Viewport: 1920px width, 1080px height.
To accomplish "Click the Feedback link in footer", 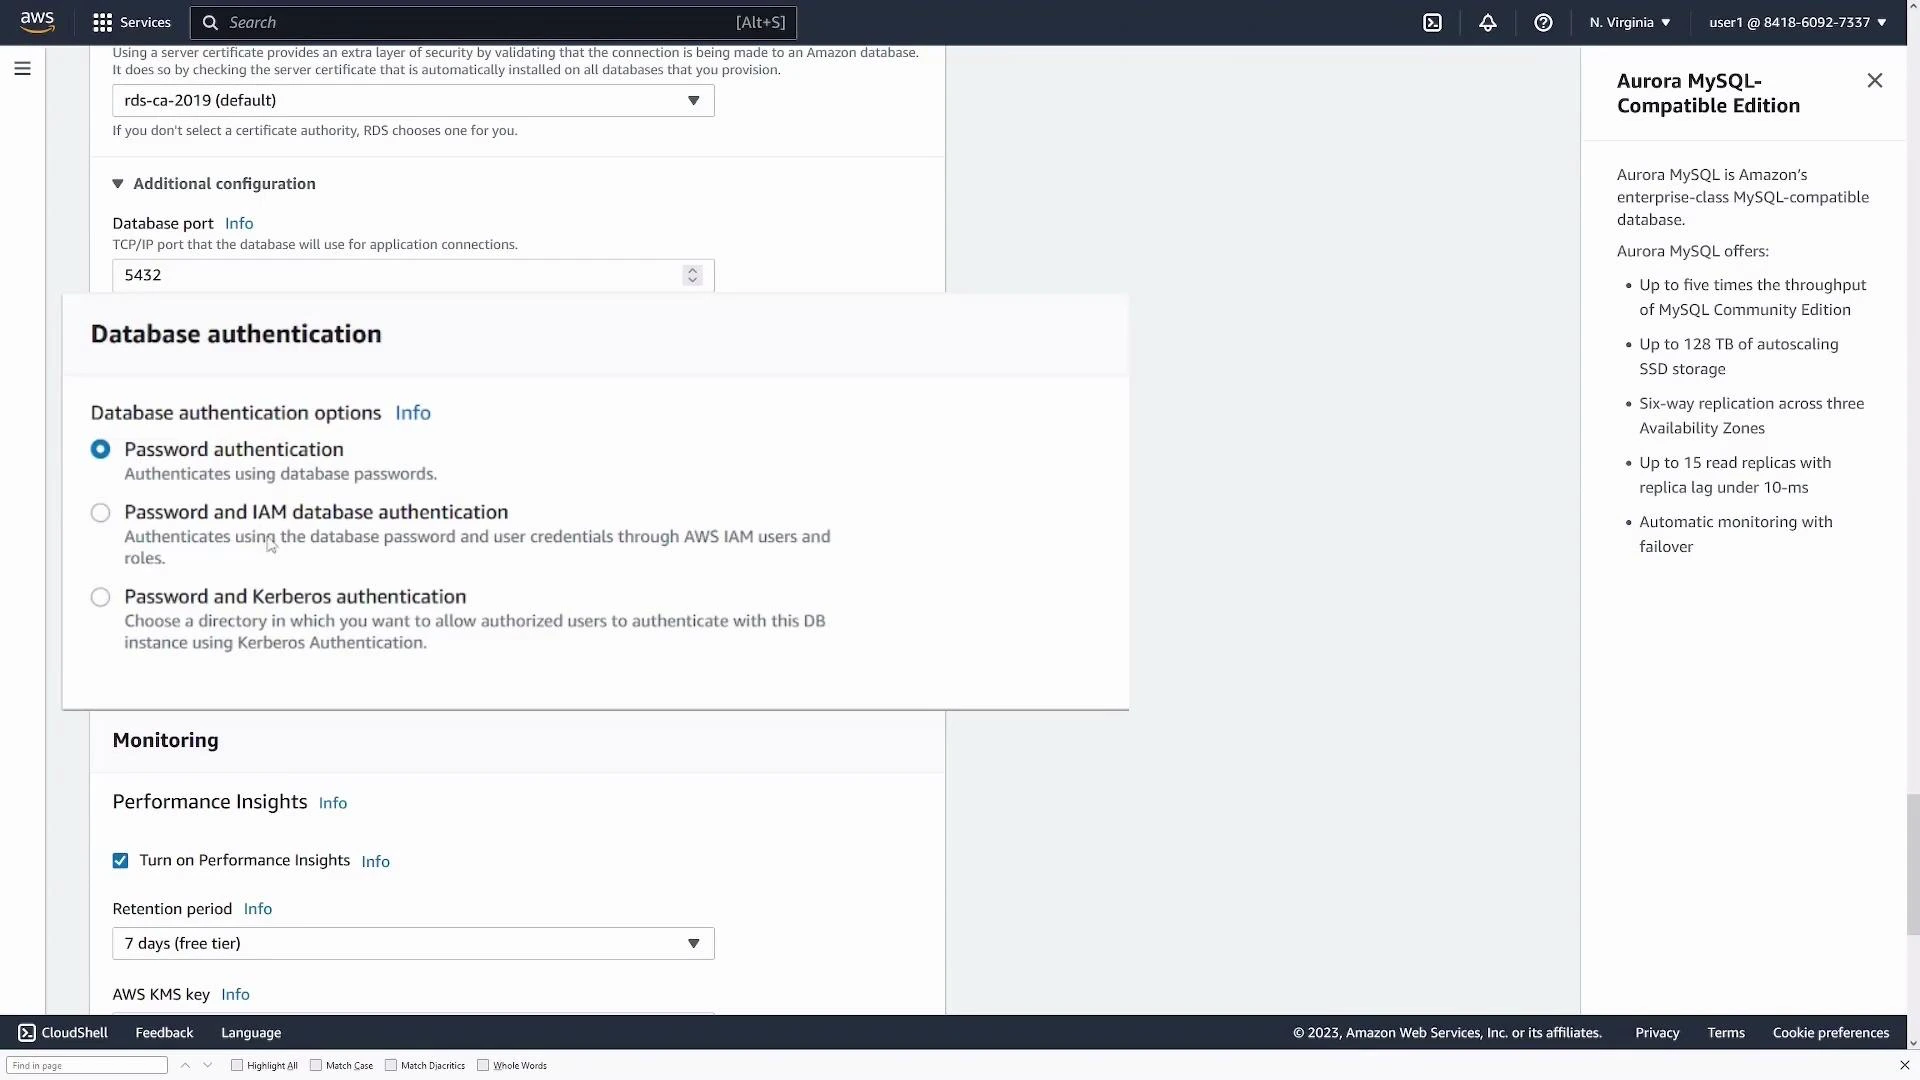I will click(x=163, y=1032).
